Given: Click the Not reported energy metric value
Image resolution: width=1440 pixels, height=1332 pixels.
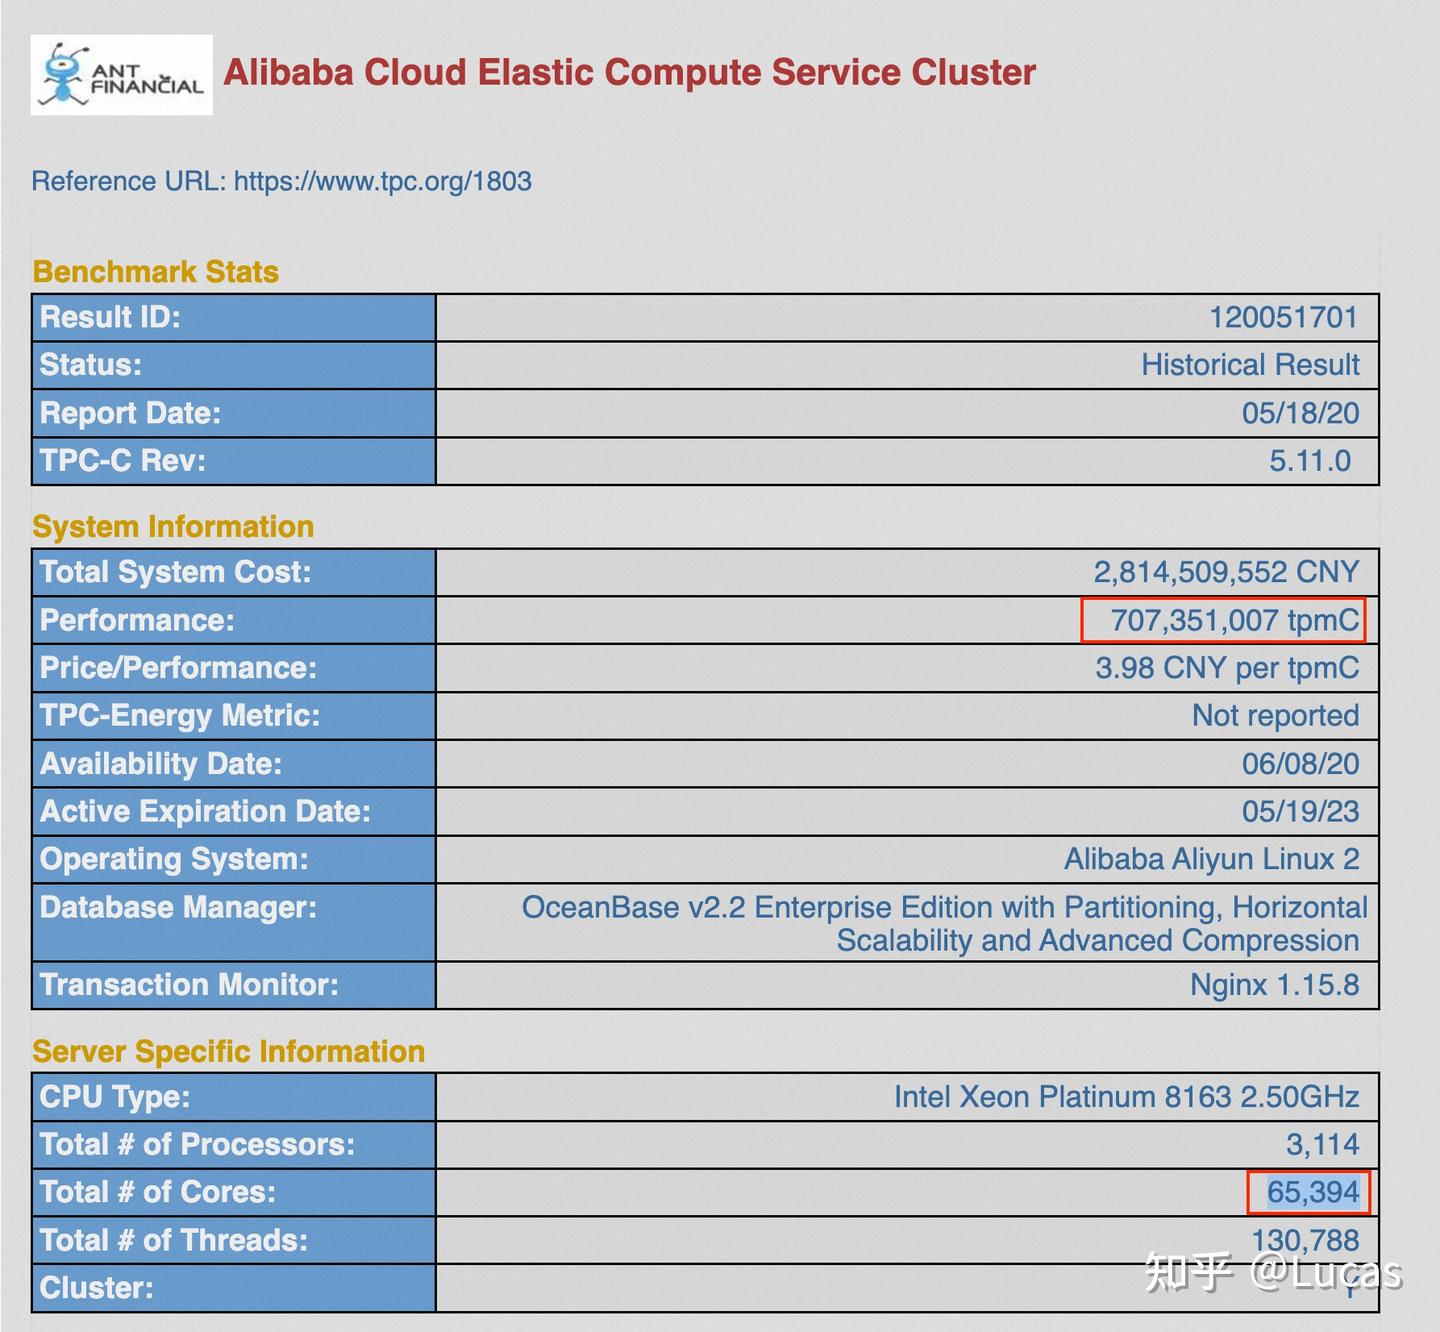Looking at the screenshot, I should tap(1275, 716).
